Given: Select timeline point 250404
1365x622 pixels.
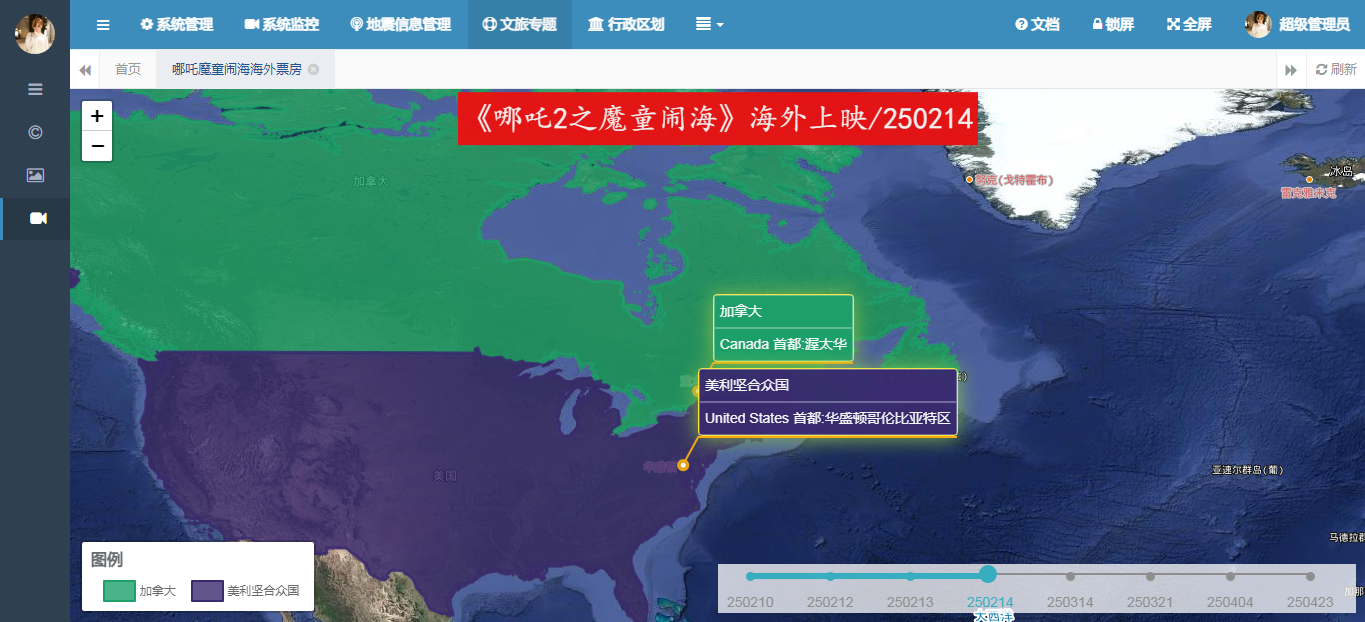Looking at the screenshot, I should [1230, 576].
